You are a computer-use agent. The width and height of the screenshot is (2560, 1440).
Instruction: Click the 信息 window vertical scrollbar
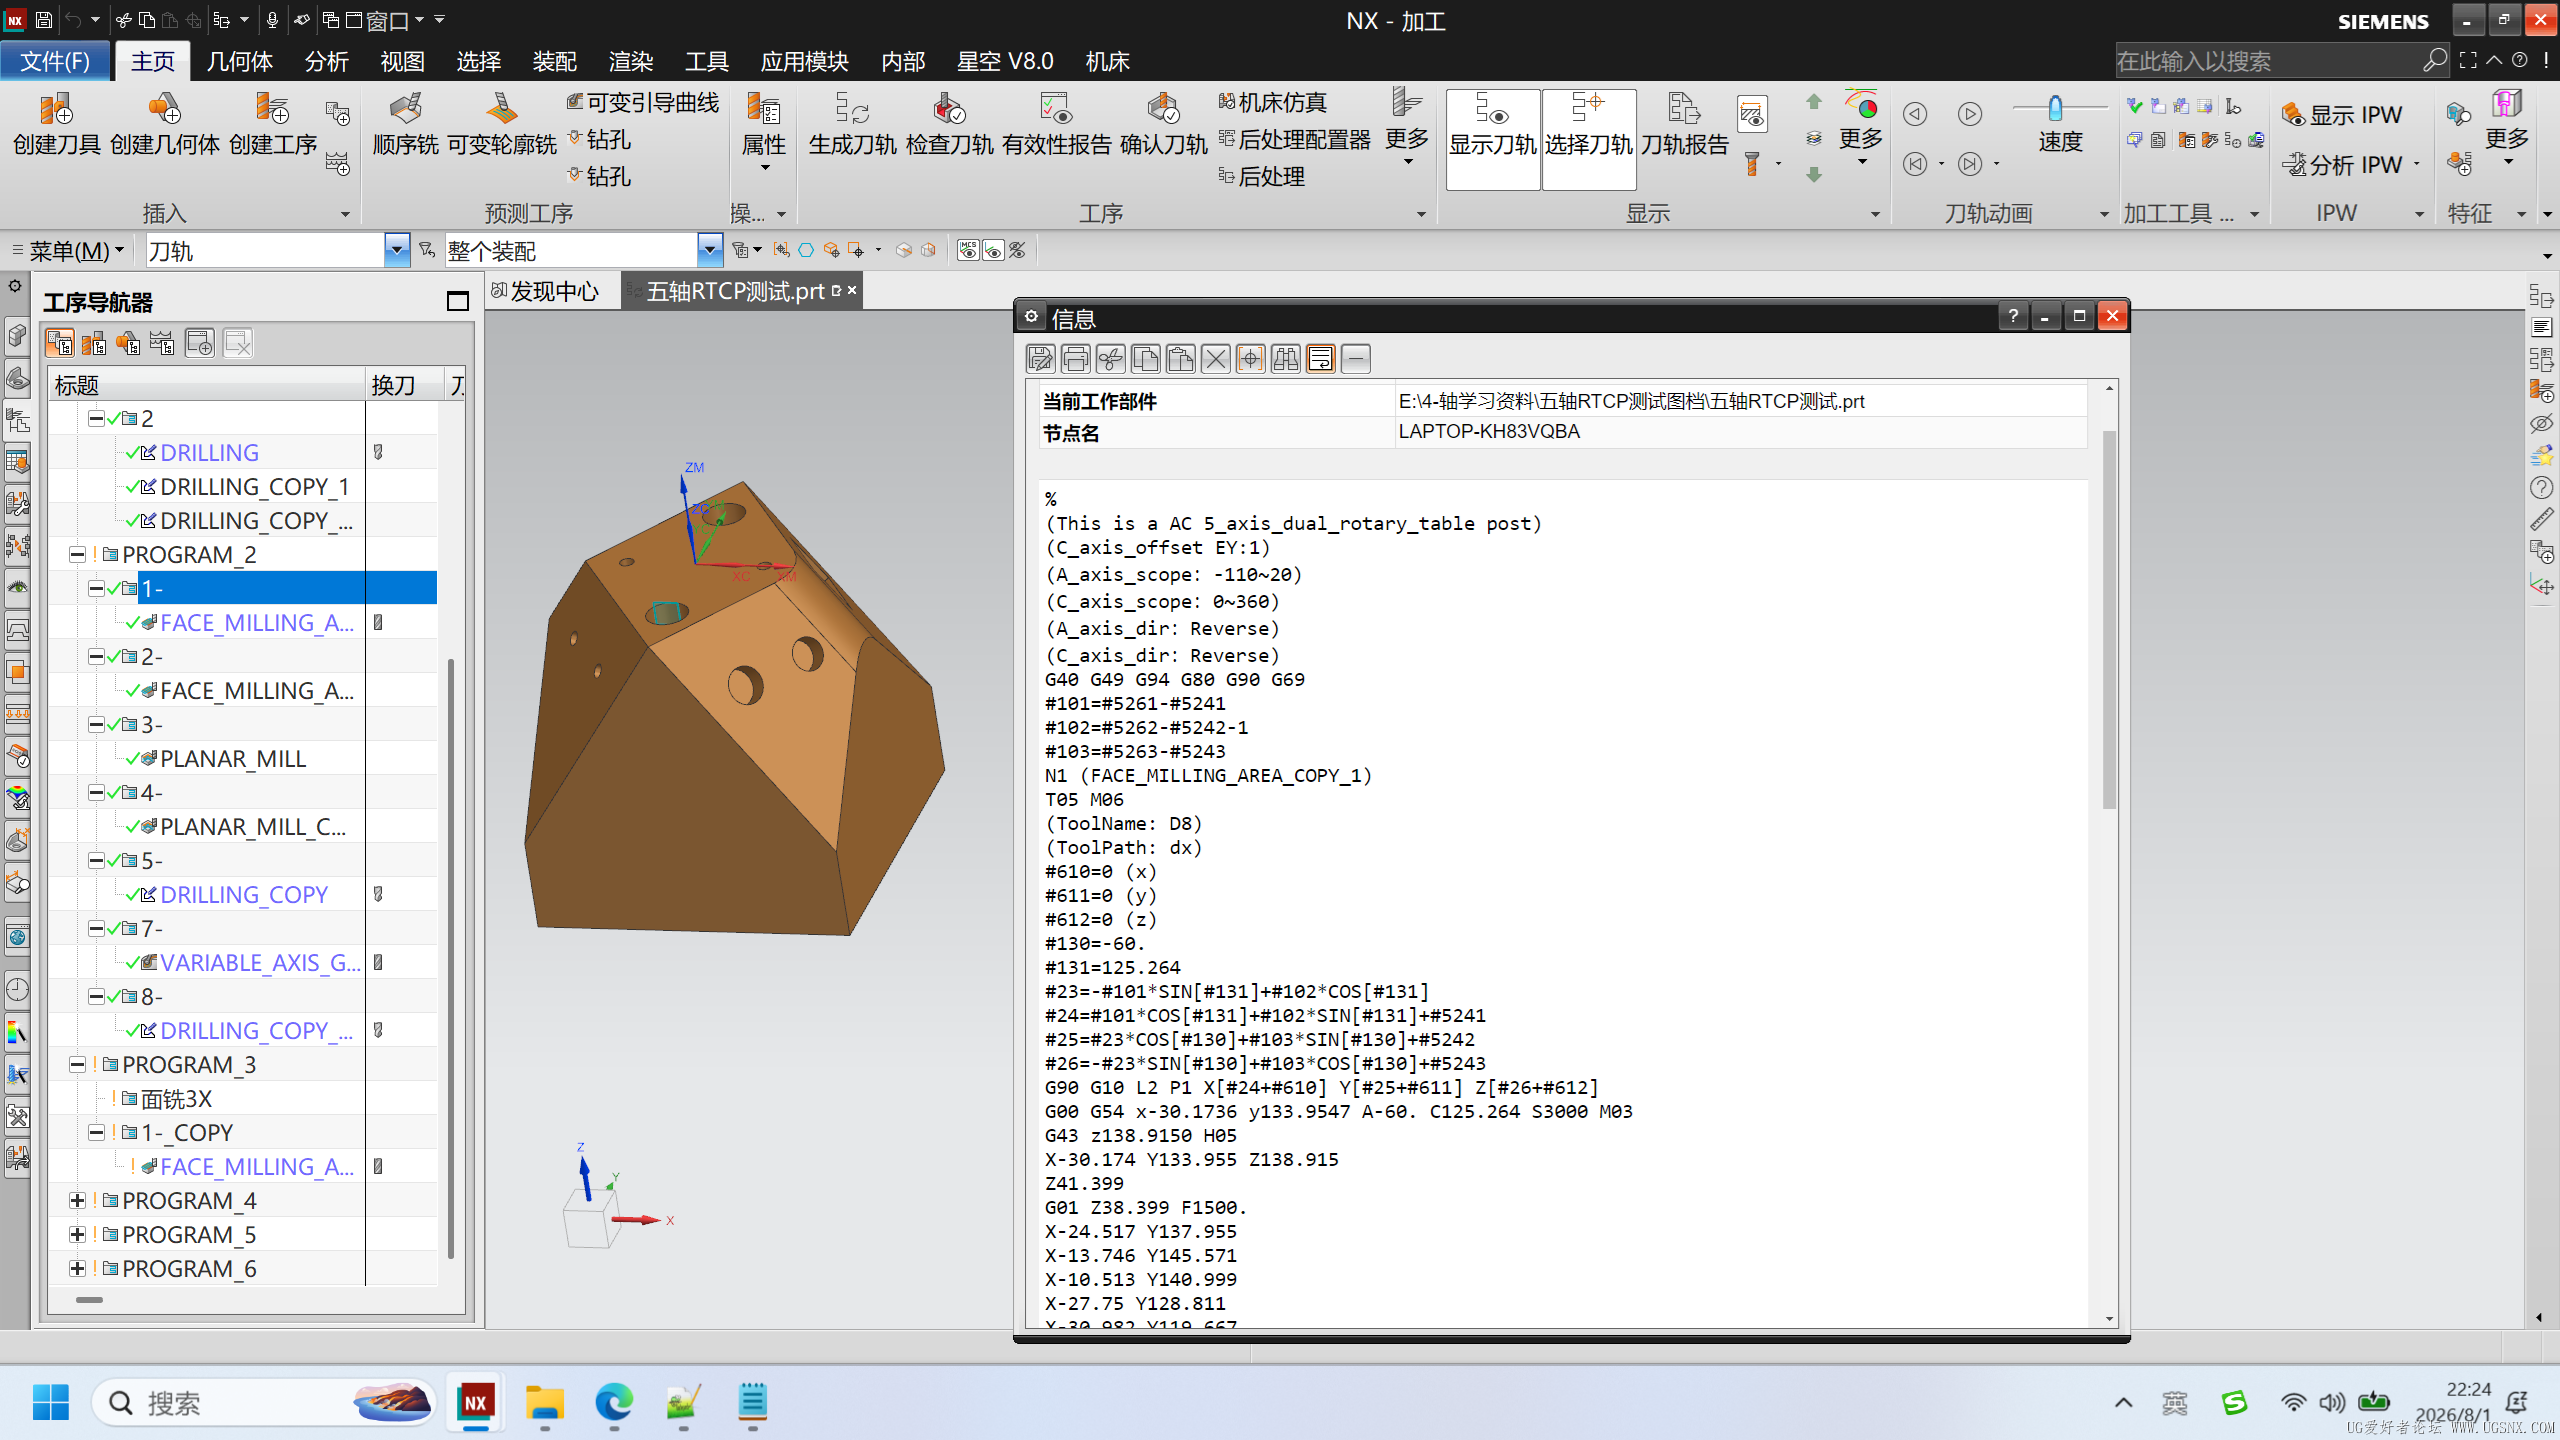(2109, 620)
